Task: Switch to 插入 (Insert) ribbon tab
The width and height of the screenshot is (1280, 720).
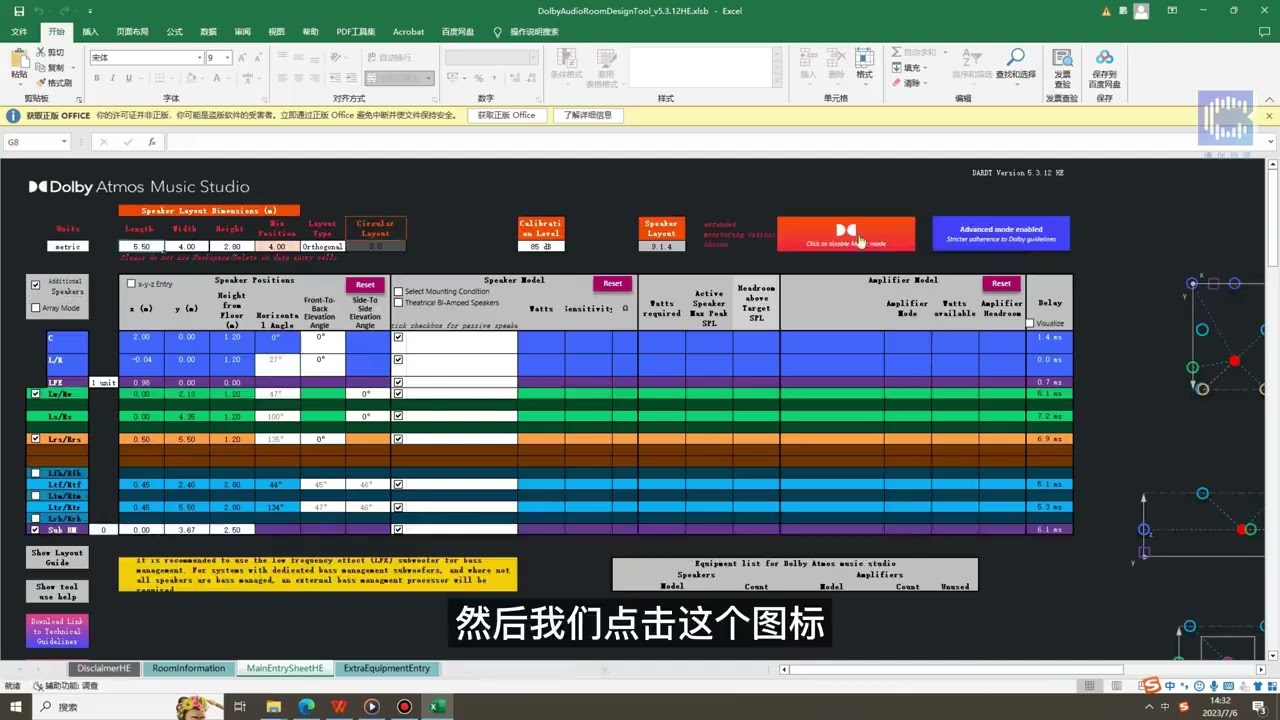Action: tap(90, 32)
